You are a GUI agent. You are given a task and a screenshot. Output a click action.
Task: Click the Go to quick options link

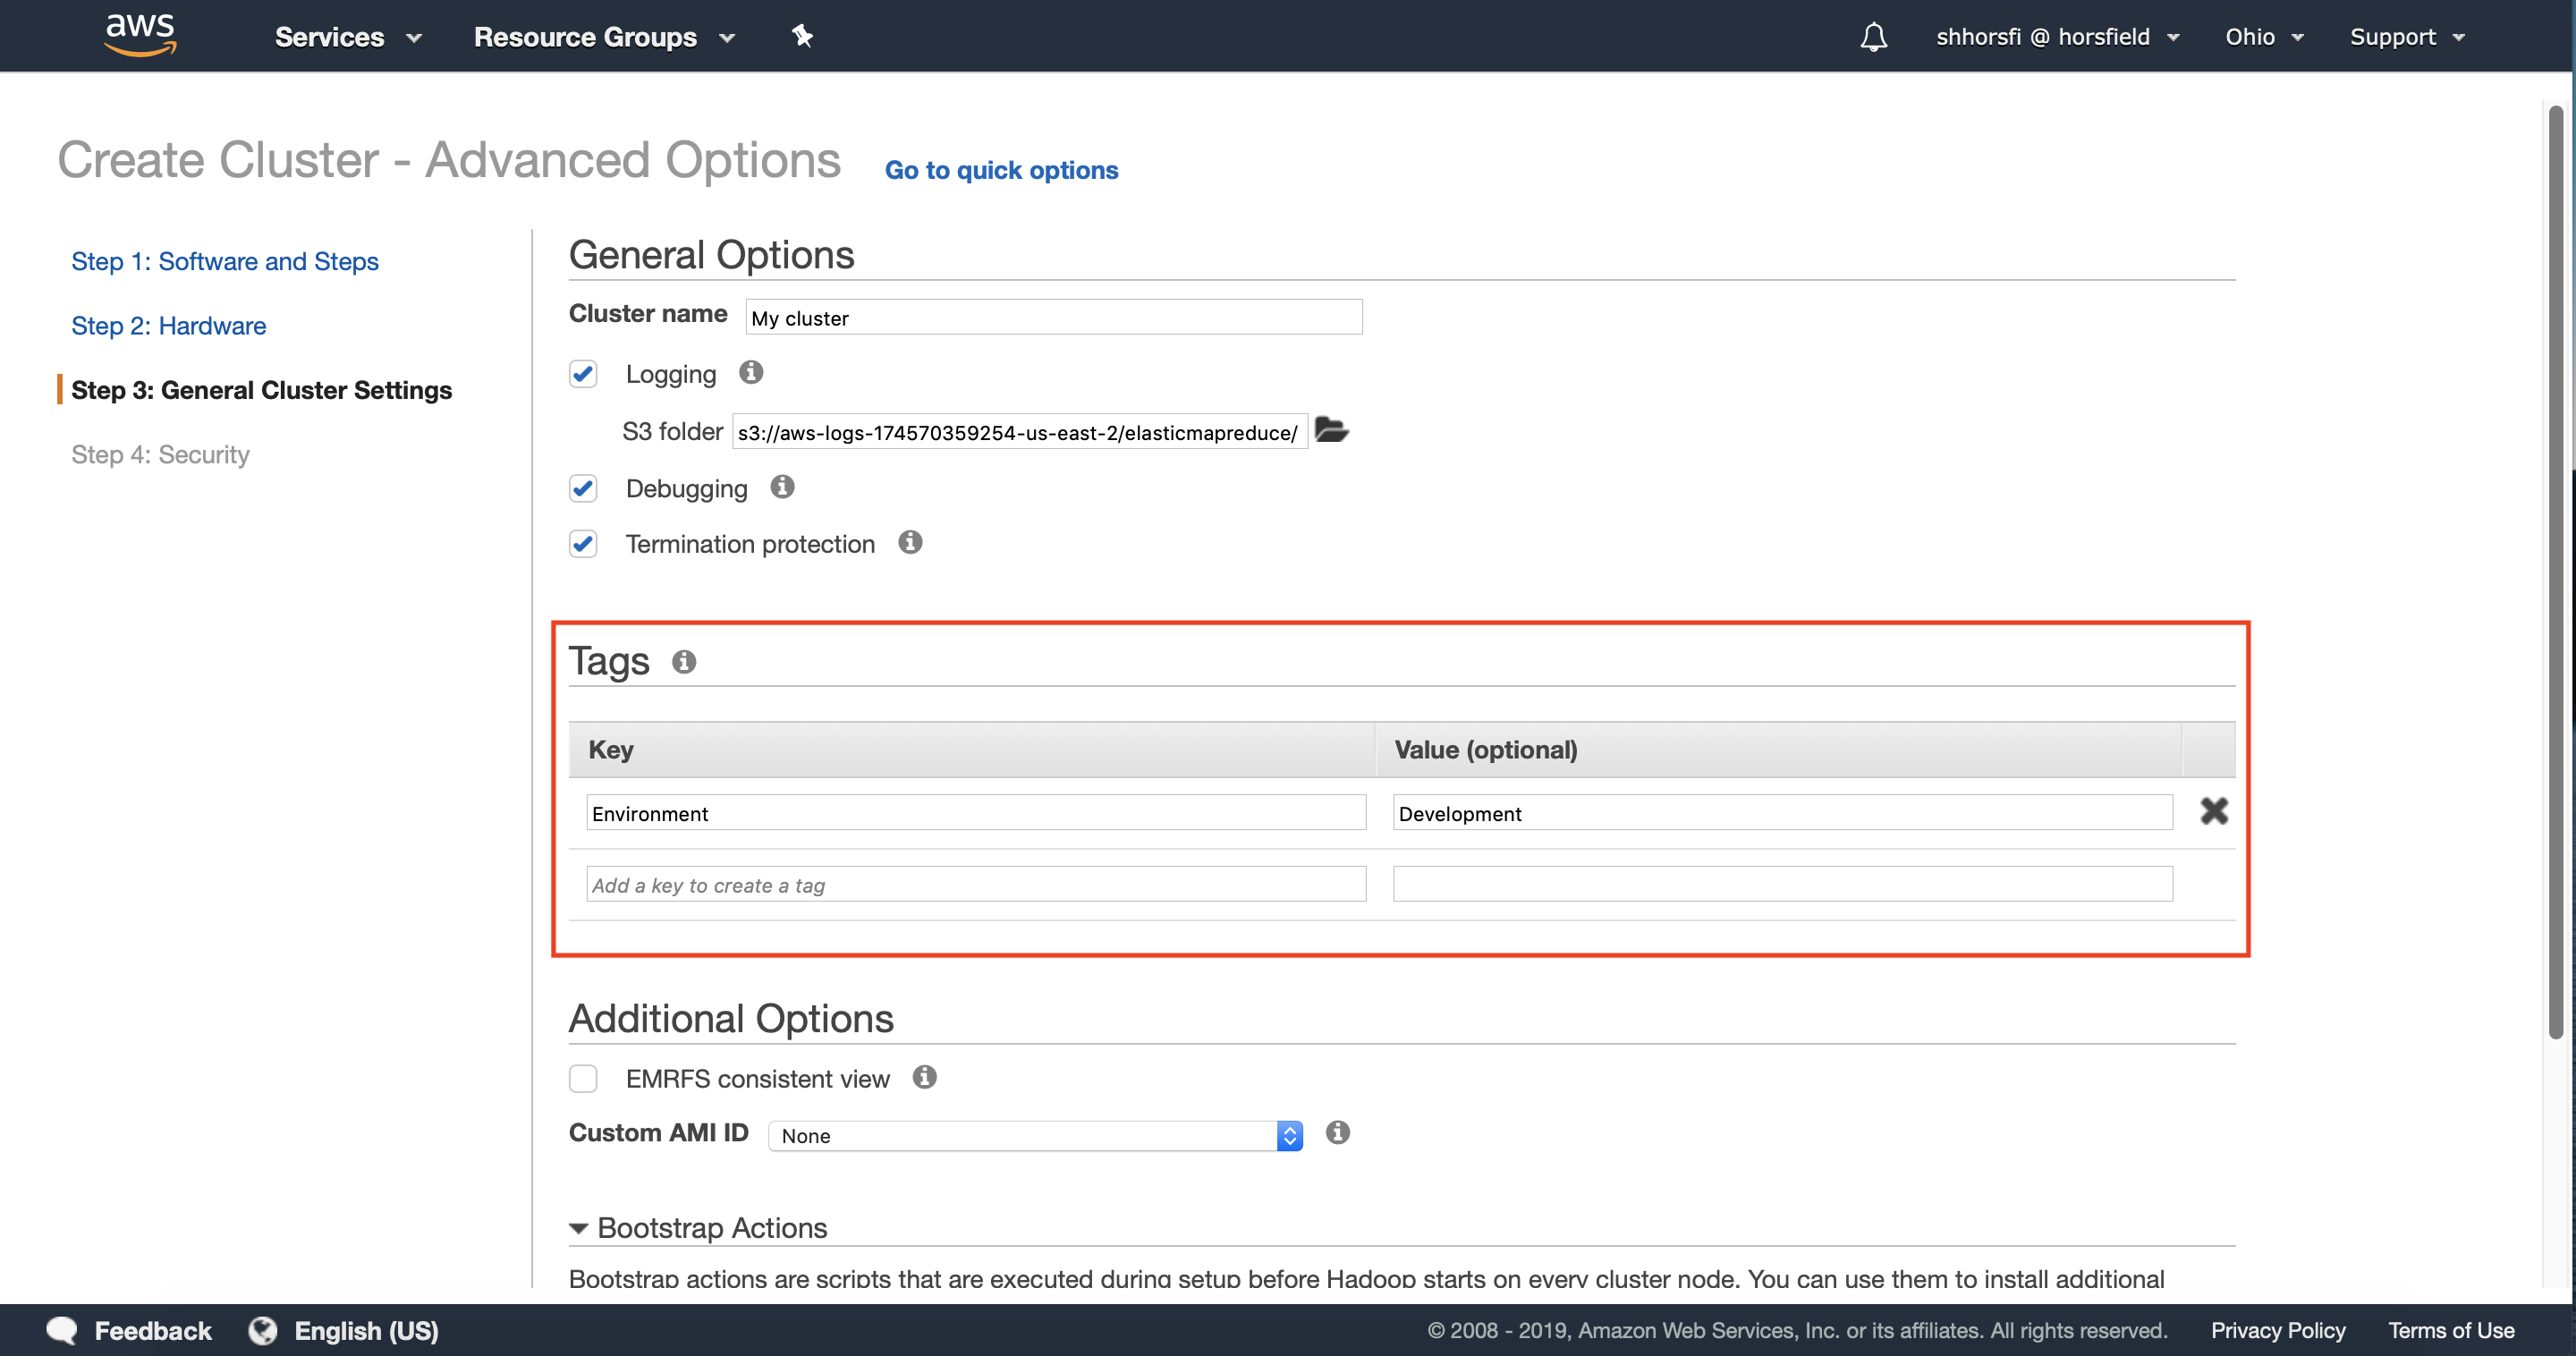point(1001,170)
